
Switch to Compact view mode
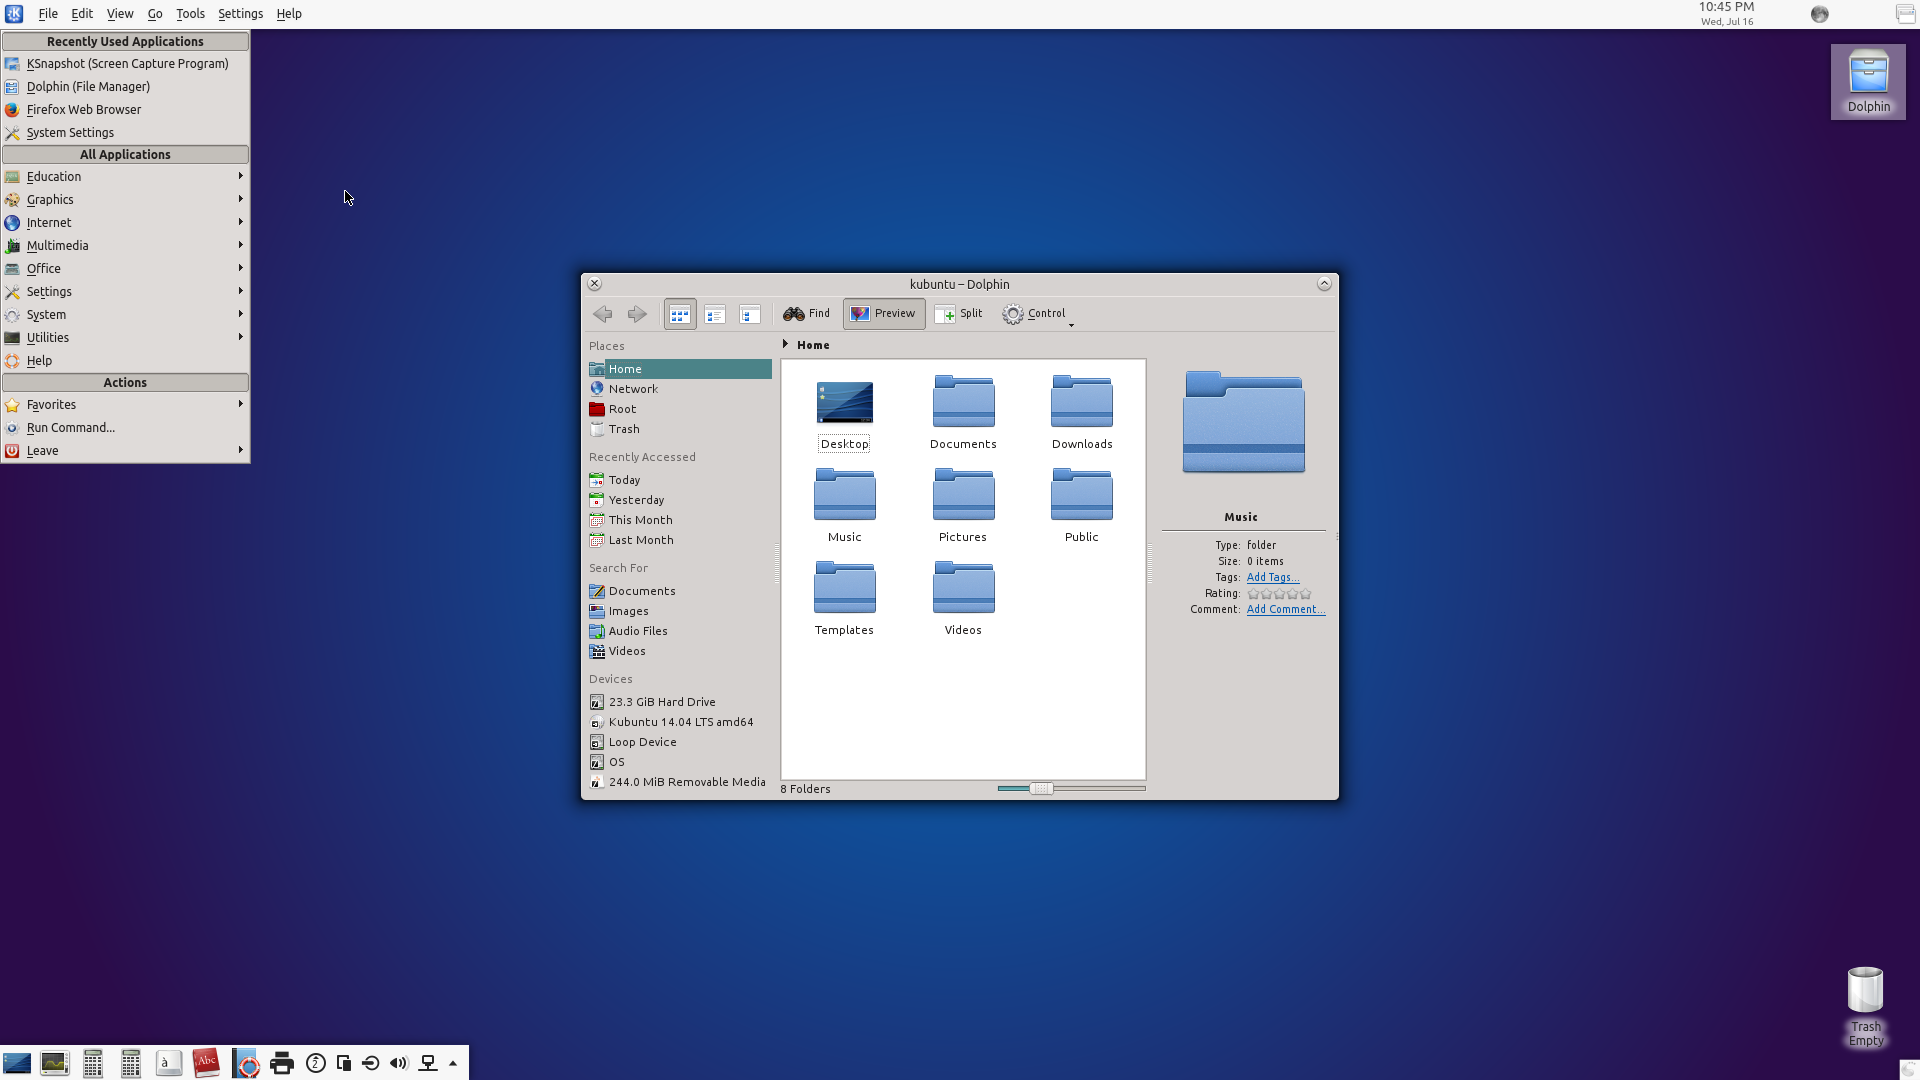tap(715, 314)
